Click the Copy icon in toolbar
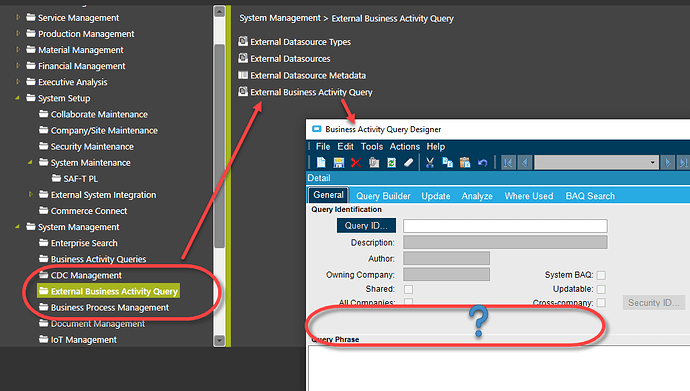Screen dimensions: 690x391 448,163
